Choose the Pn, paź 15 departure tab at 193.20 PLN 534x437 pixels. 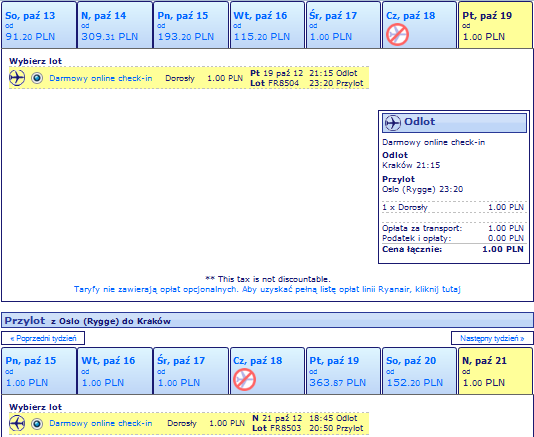click(191, 25)
